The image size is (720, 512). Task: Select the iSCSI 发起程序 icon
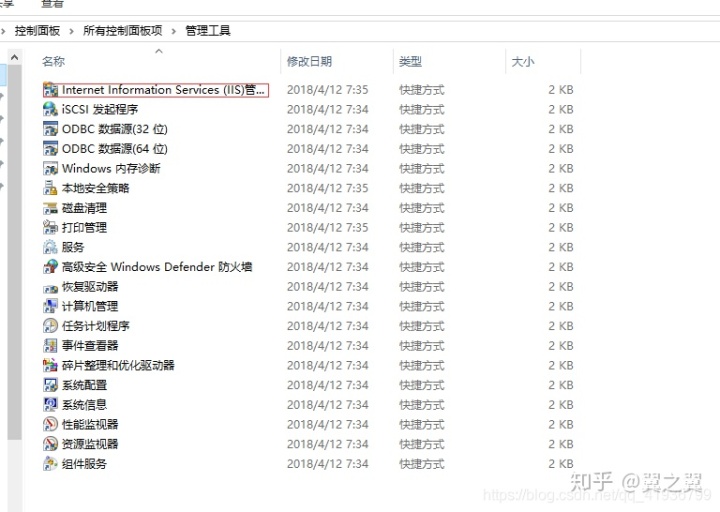pyautogui.click(x=51, y=109)
